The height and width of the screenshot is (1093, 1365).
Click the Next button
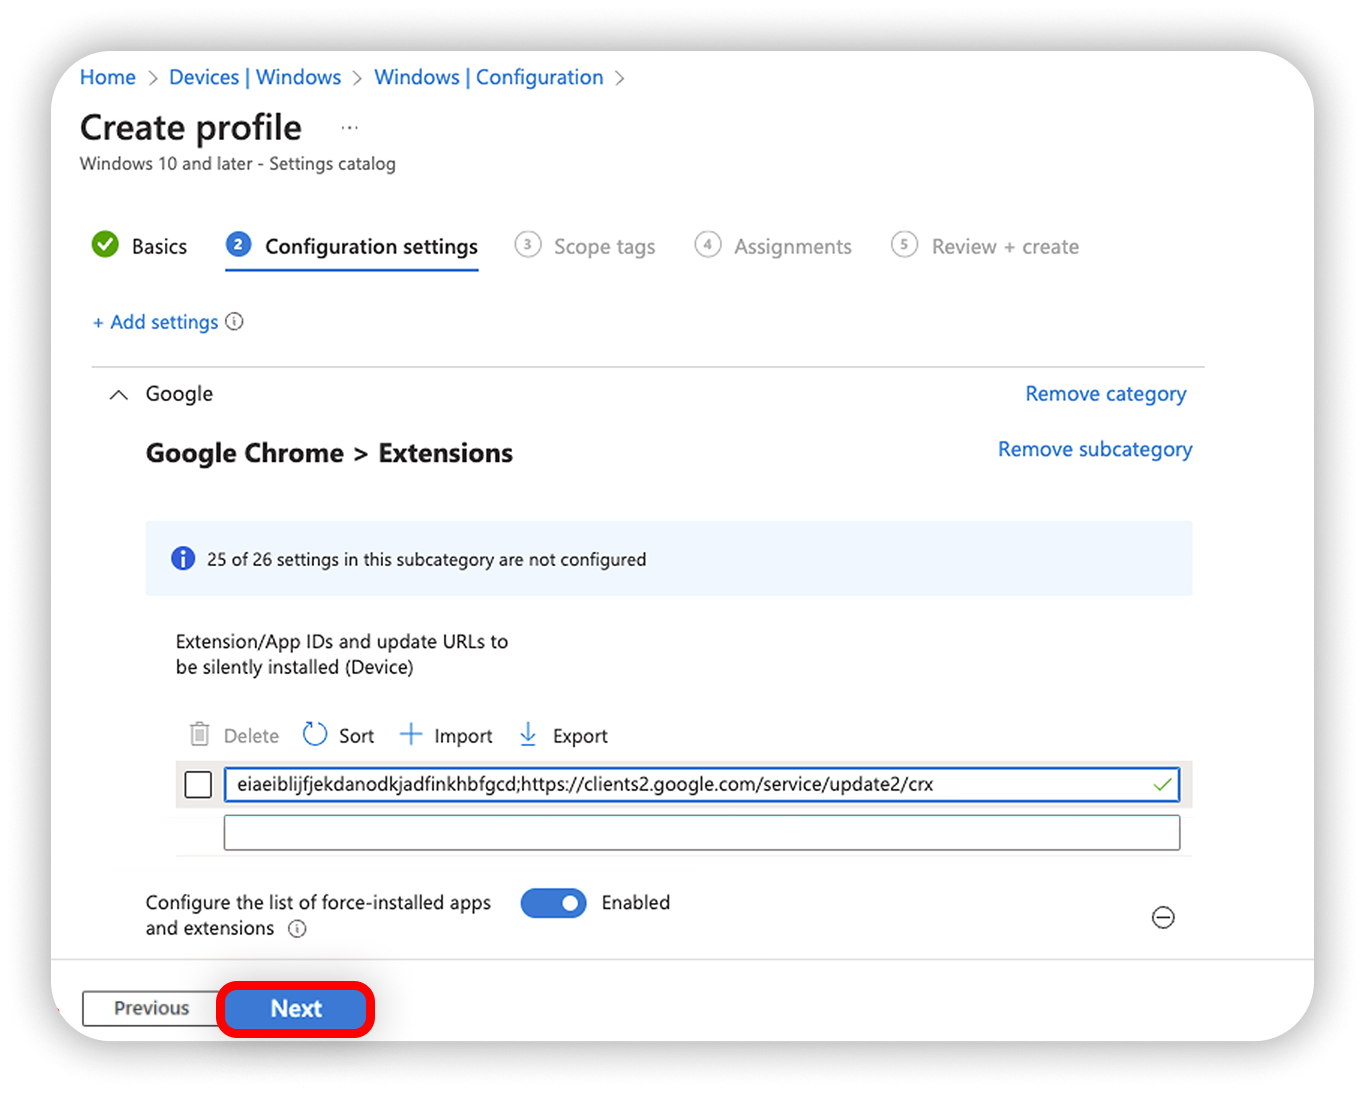296,1008
